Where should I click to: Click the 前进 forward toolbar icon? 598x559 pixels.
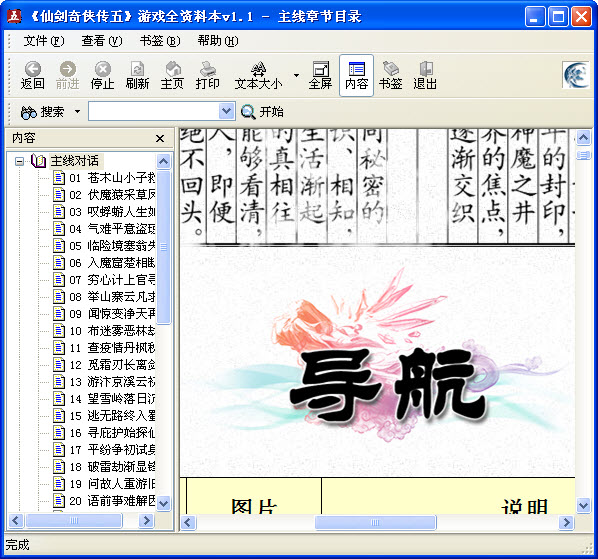[x=68, y=75]
